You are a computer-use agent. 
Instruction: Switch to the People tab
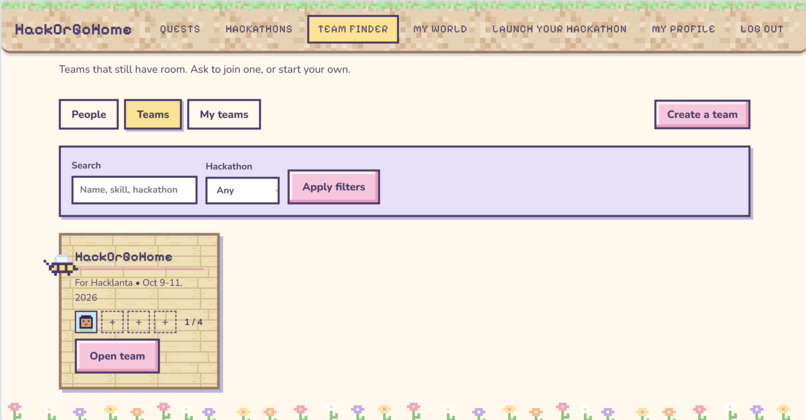tap(89, 114)
